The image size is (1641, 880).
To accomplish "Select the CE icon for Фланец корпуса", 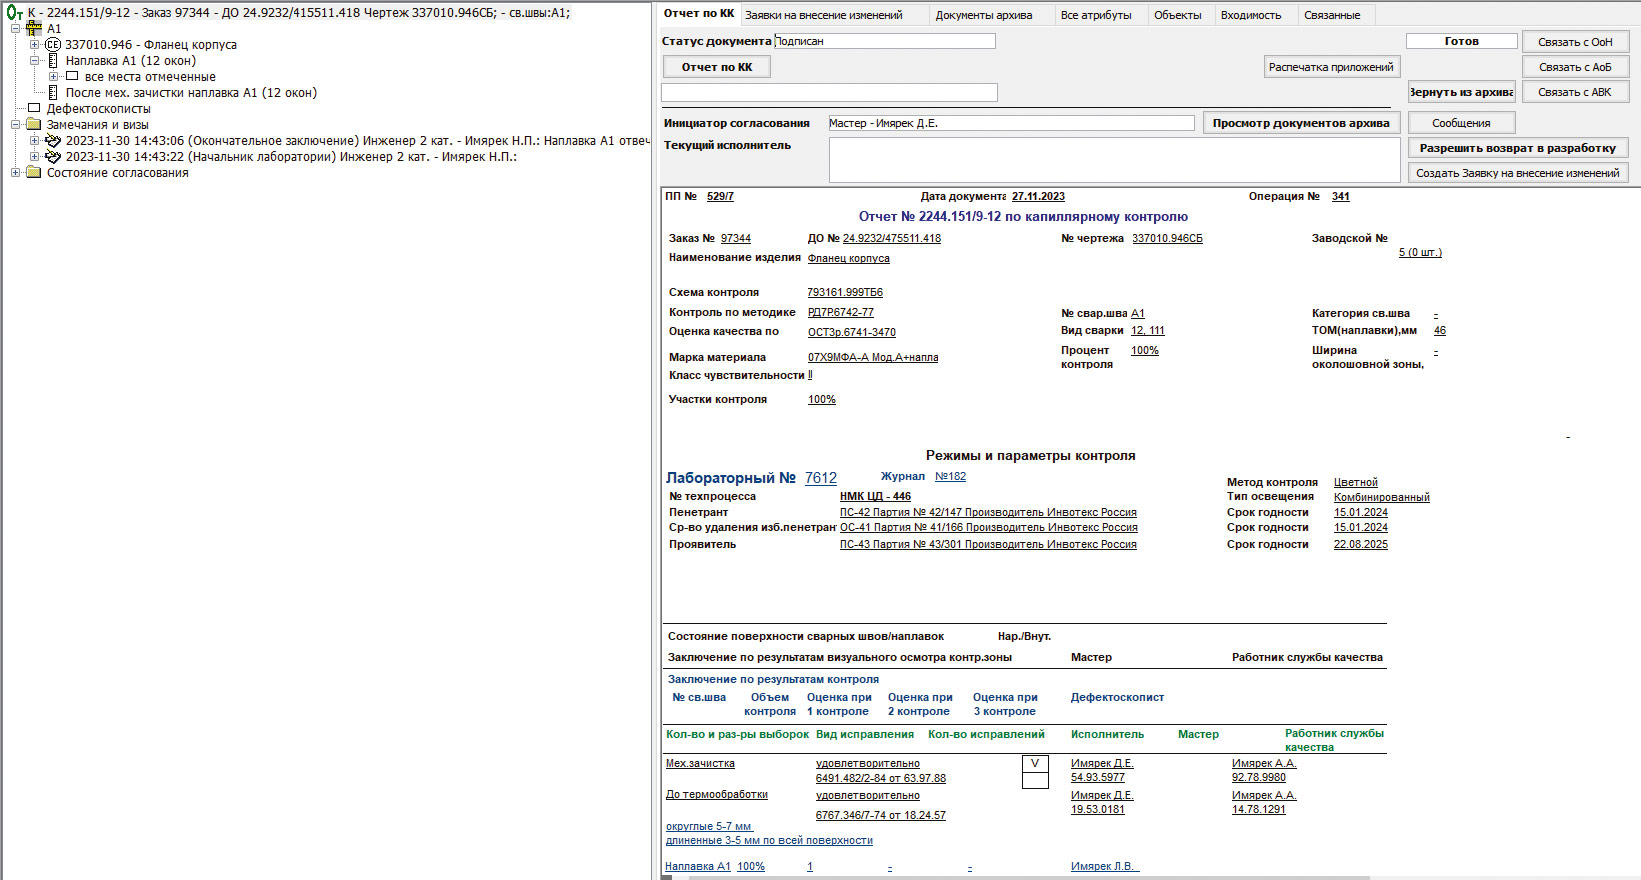I will click(53, 45).
